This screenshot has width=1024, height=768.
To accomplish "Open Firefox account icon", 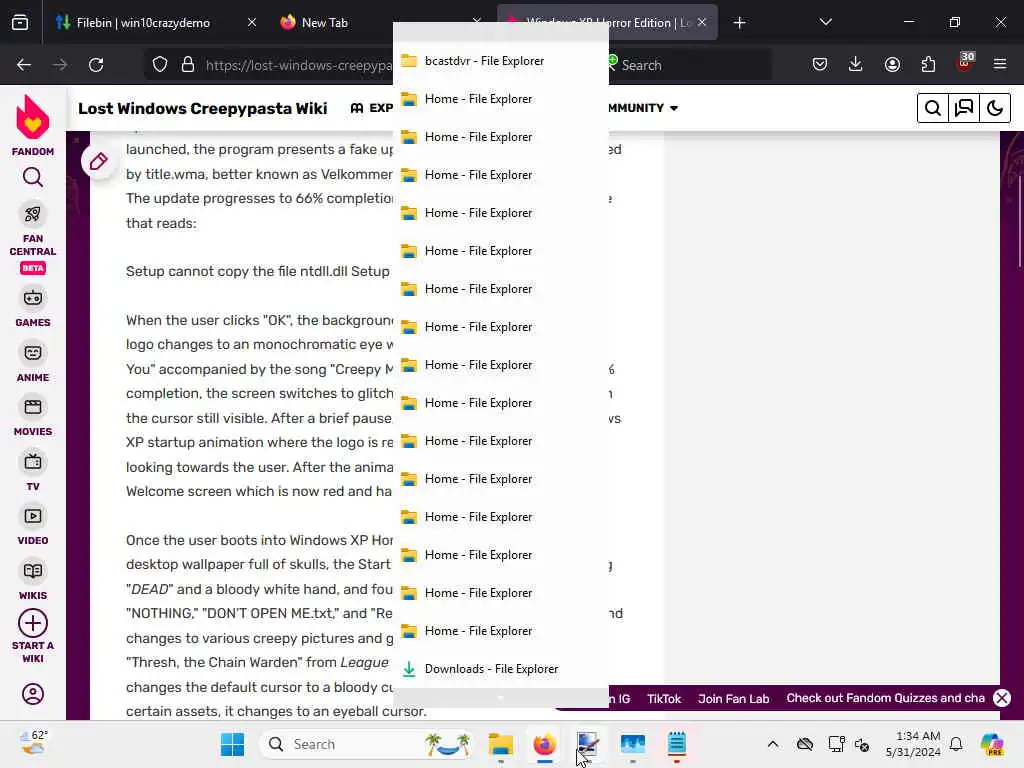I will click(892, 64).
